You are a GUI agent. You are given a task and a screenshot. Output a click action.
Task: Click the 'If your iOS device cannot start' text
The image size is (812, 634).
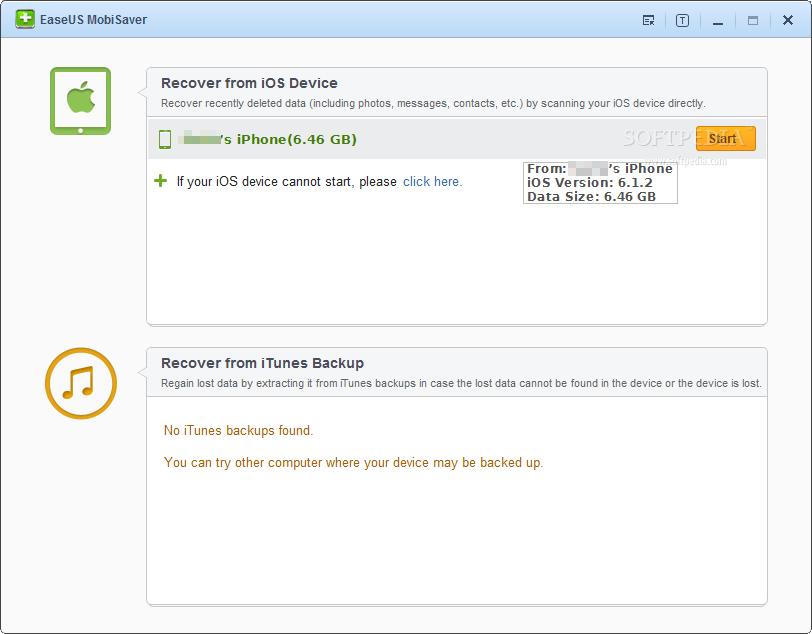click(286, 182)
